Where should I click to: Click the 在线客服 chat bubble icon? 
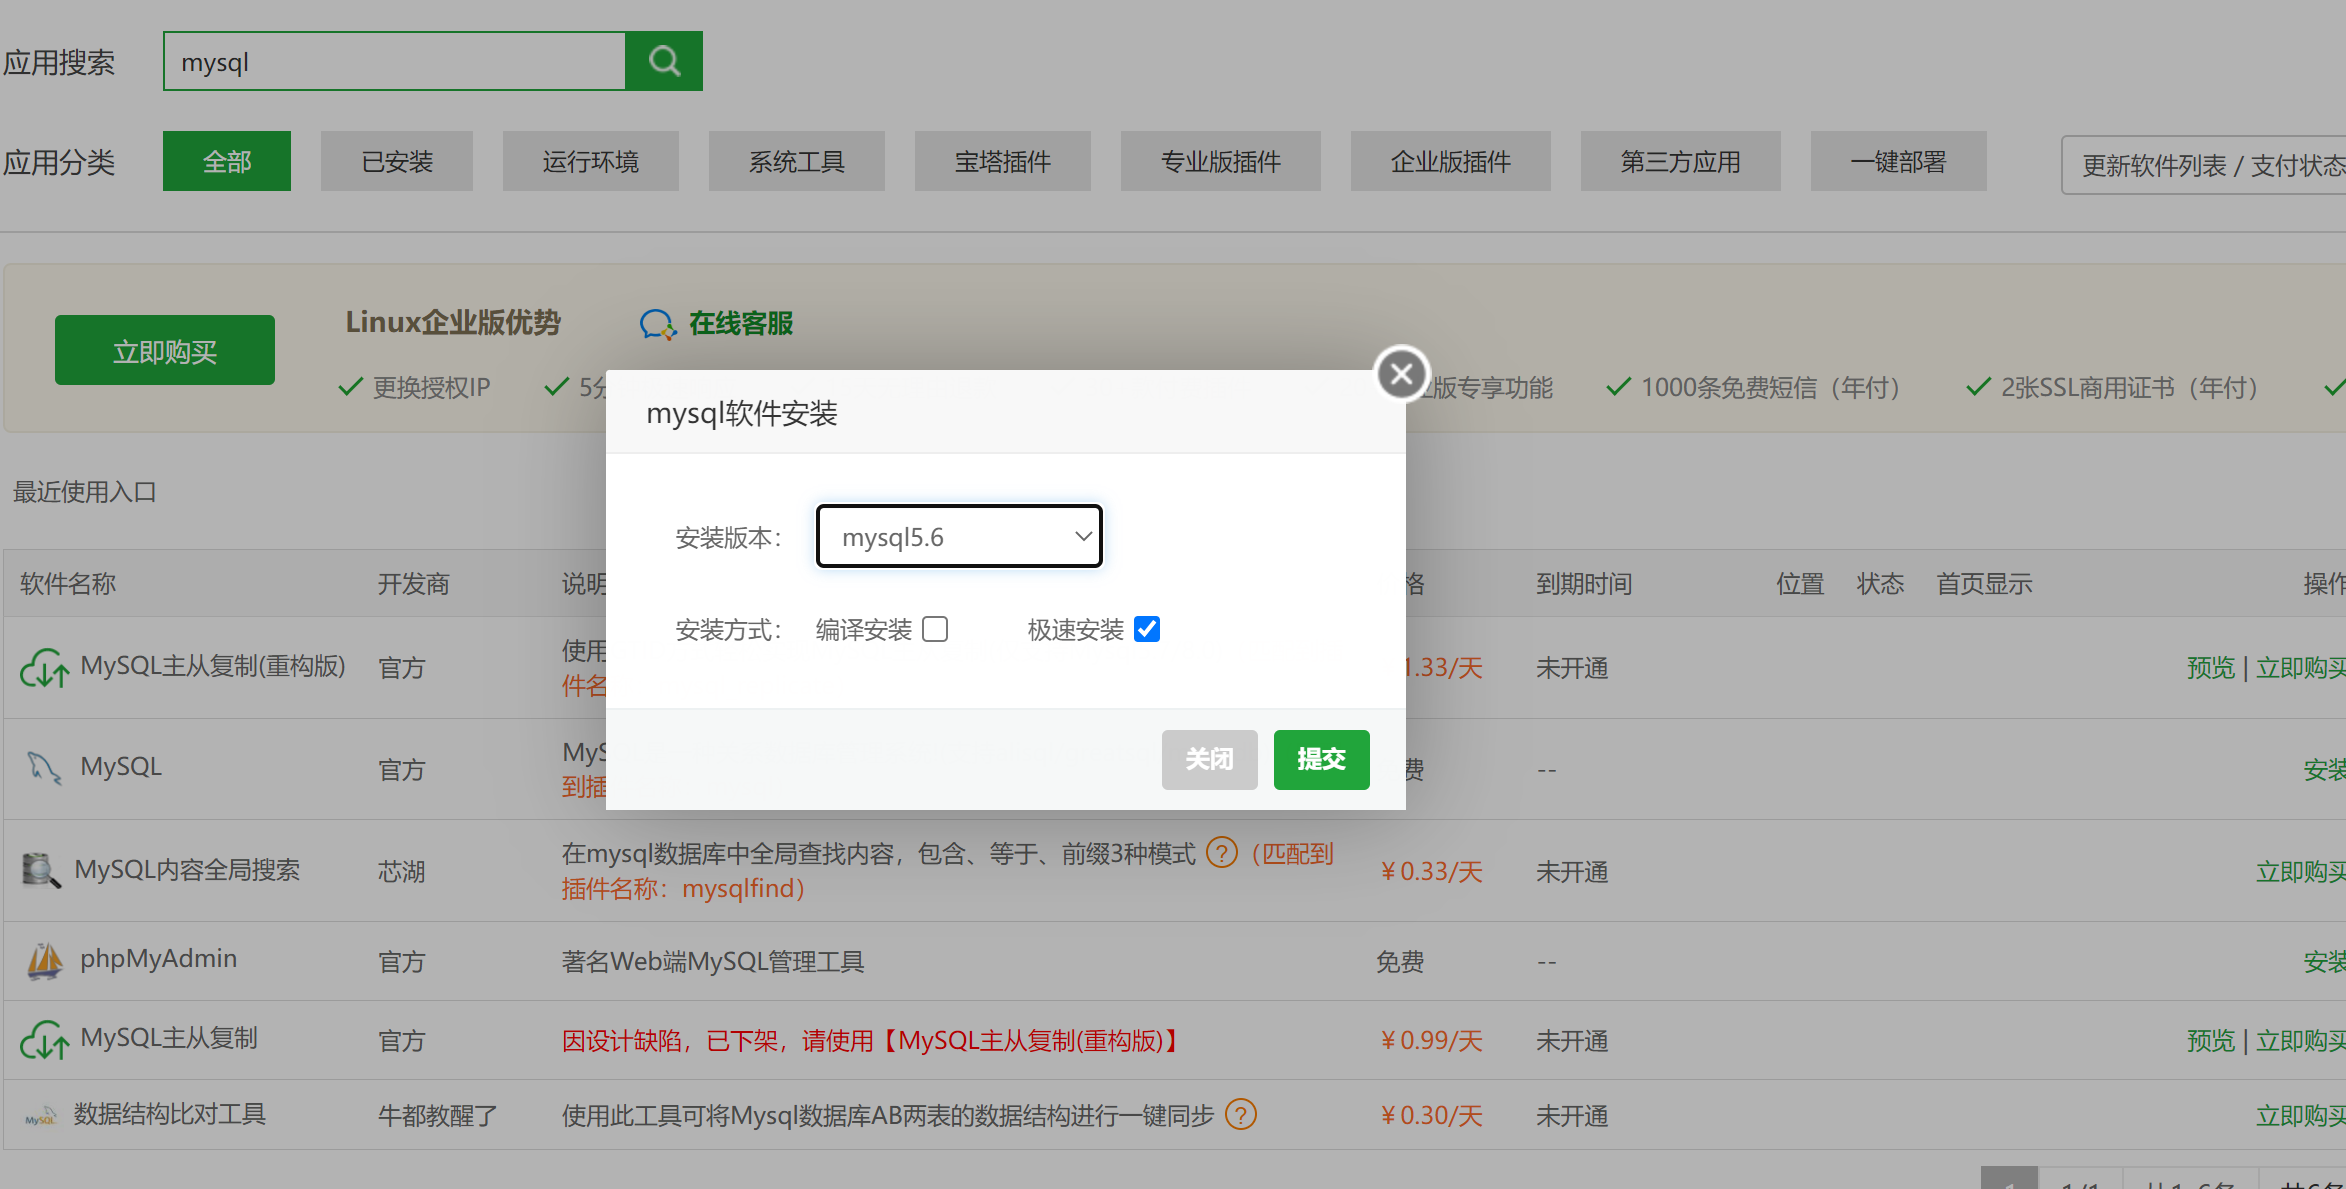[657, 324]
